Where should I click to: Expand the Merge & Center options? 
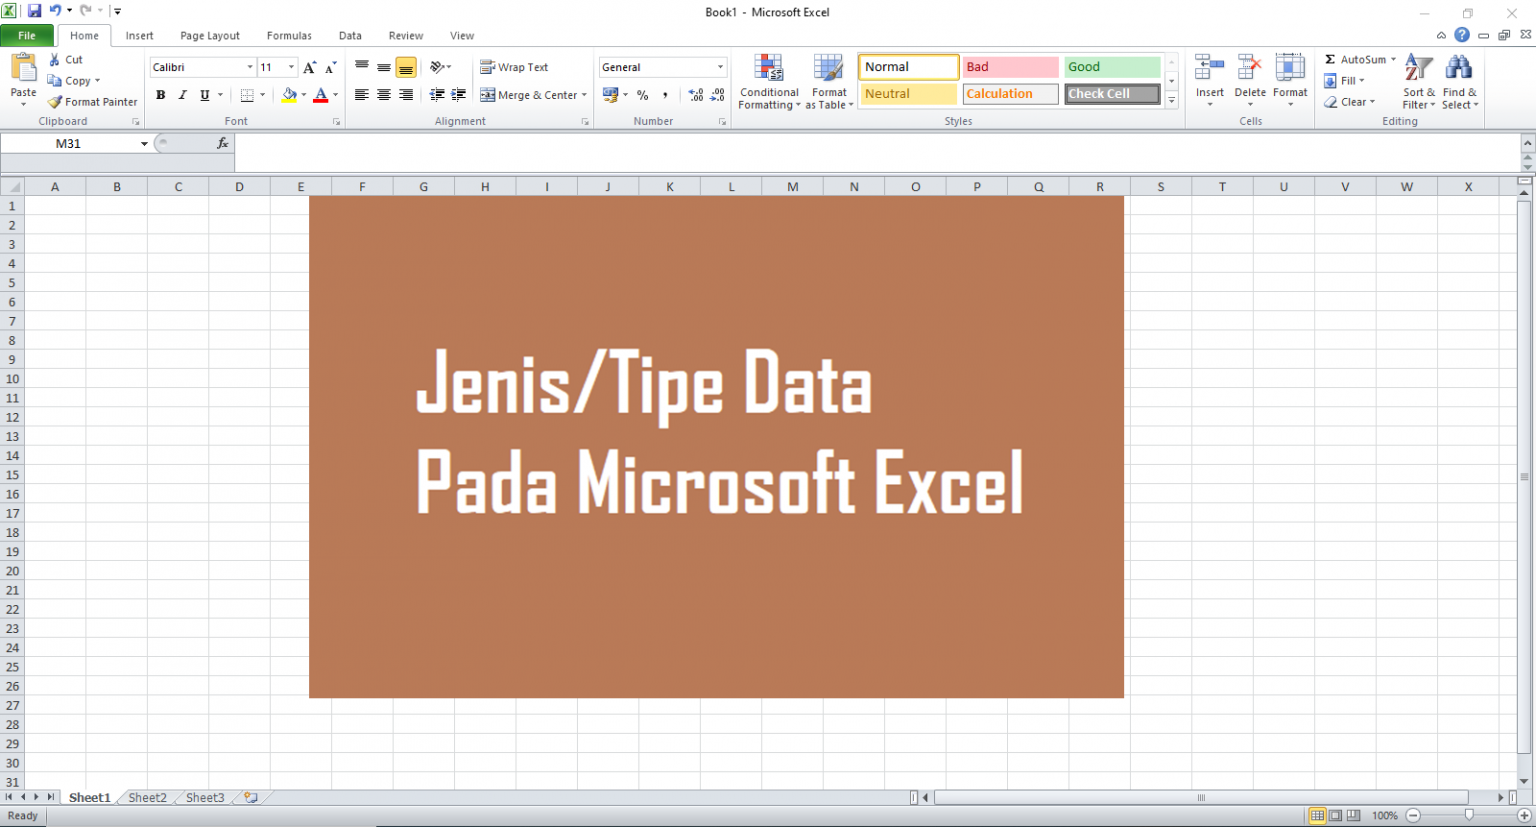(584, 95)
